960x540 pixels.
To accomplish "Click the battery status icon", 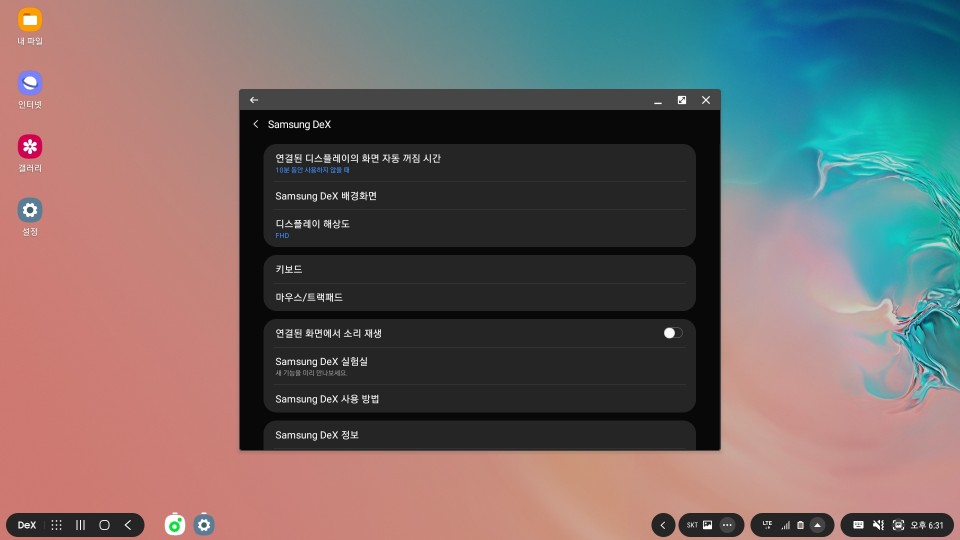I will [800, 525].
